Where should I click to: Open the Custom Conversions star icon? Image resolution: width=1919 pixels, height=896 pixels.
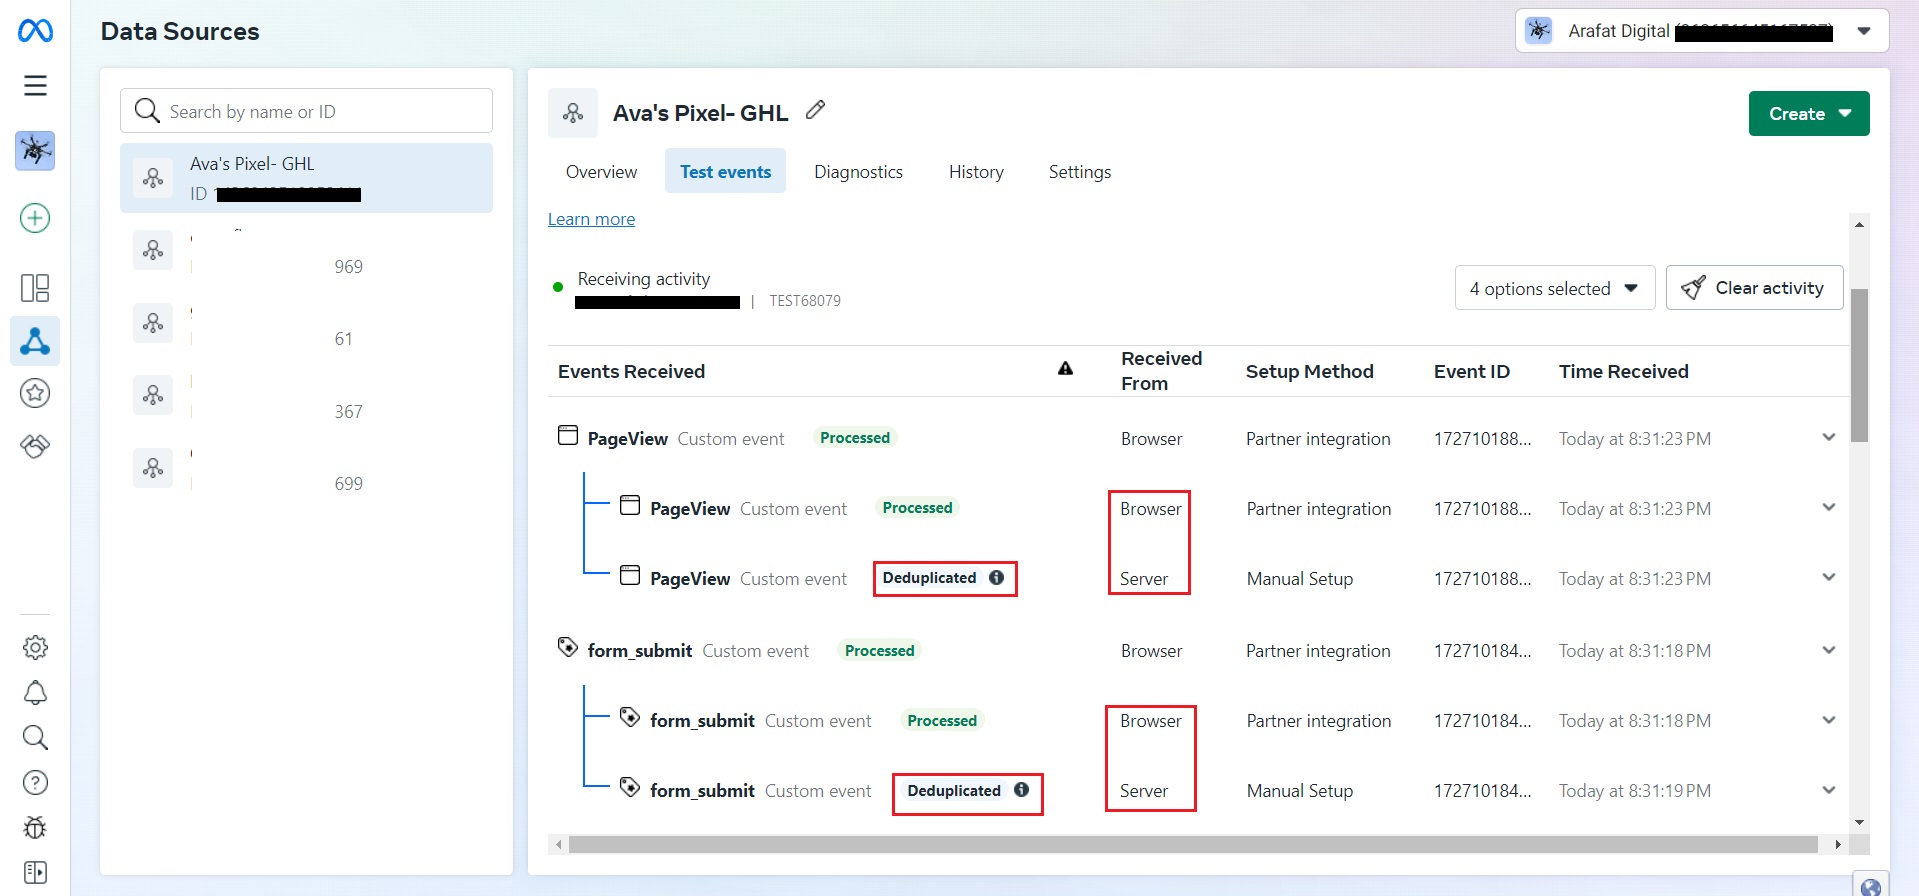35,393
